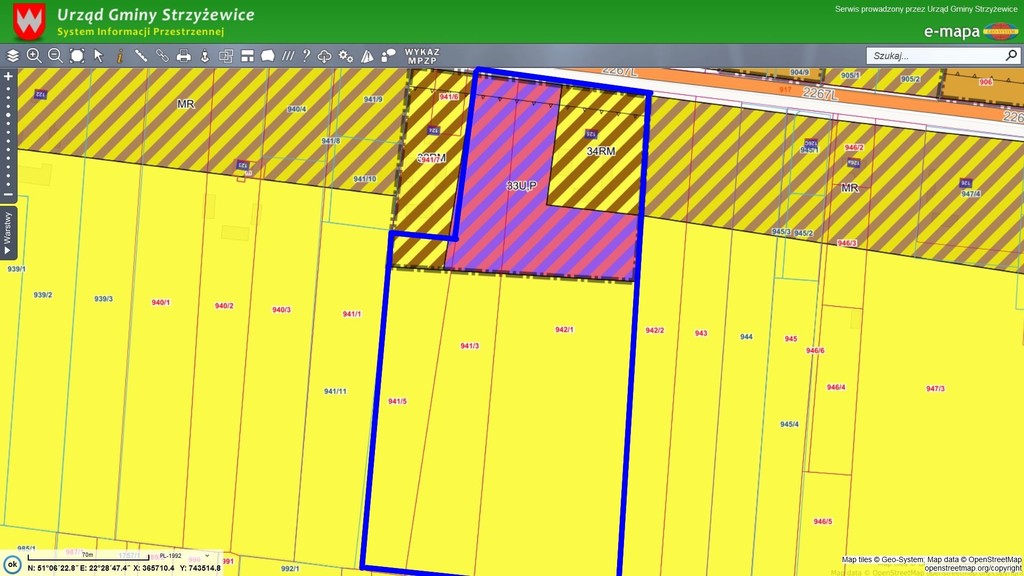Select the zoom out magnifier tool
The height and width of the screenshot is (576, 1024).
pyautogui.click(x=55, y=56)
